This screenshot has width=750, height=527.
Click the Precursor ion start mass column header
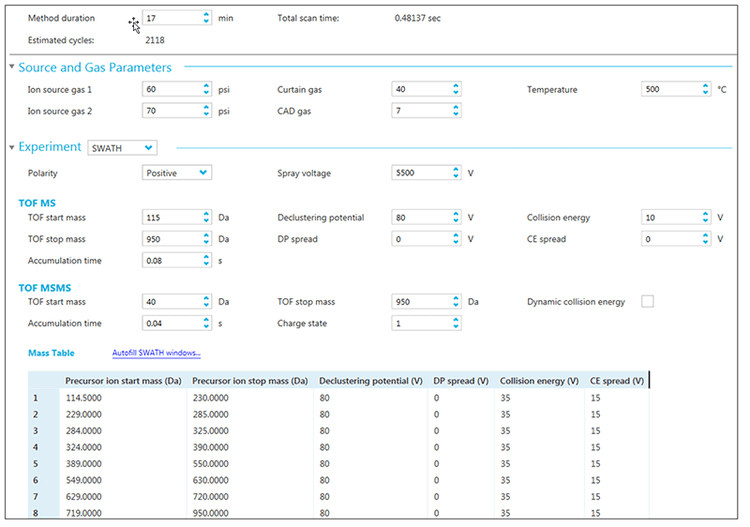124,380
